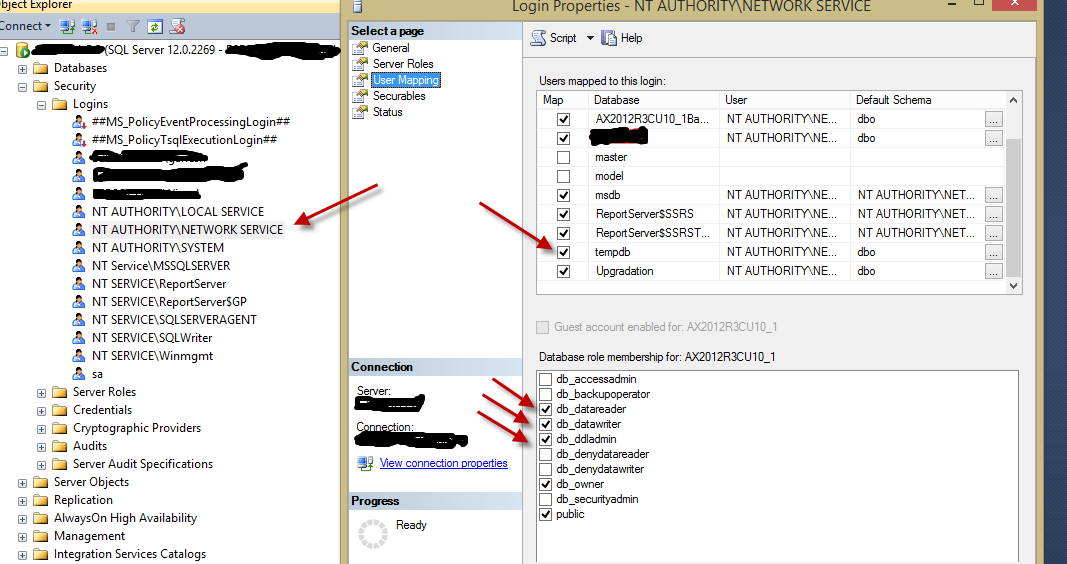Open the Script dropdown arrow
This screenshot has width=1067, height=564.
tap(590, 38)
